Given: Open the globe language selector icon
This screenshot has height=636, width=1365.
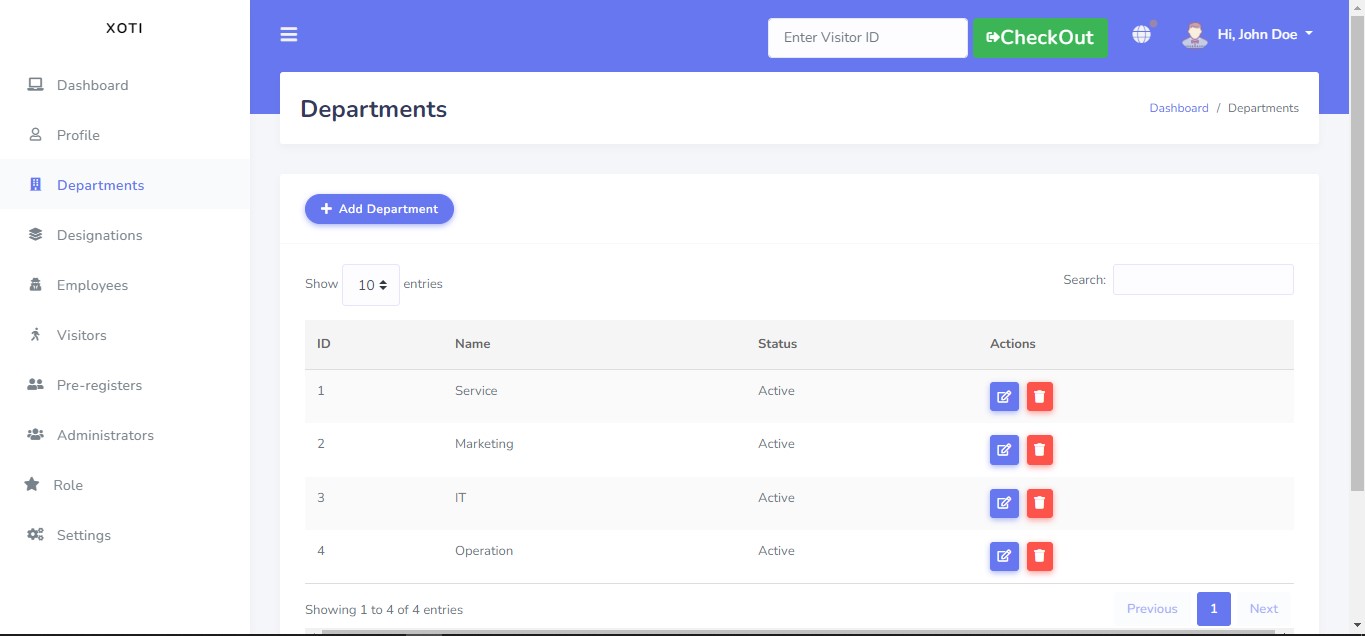Looking at the screenshot, I should coord(1141,35).
